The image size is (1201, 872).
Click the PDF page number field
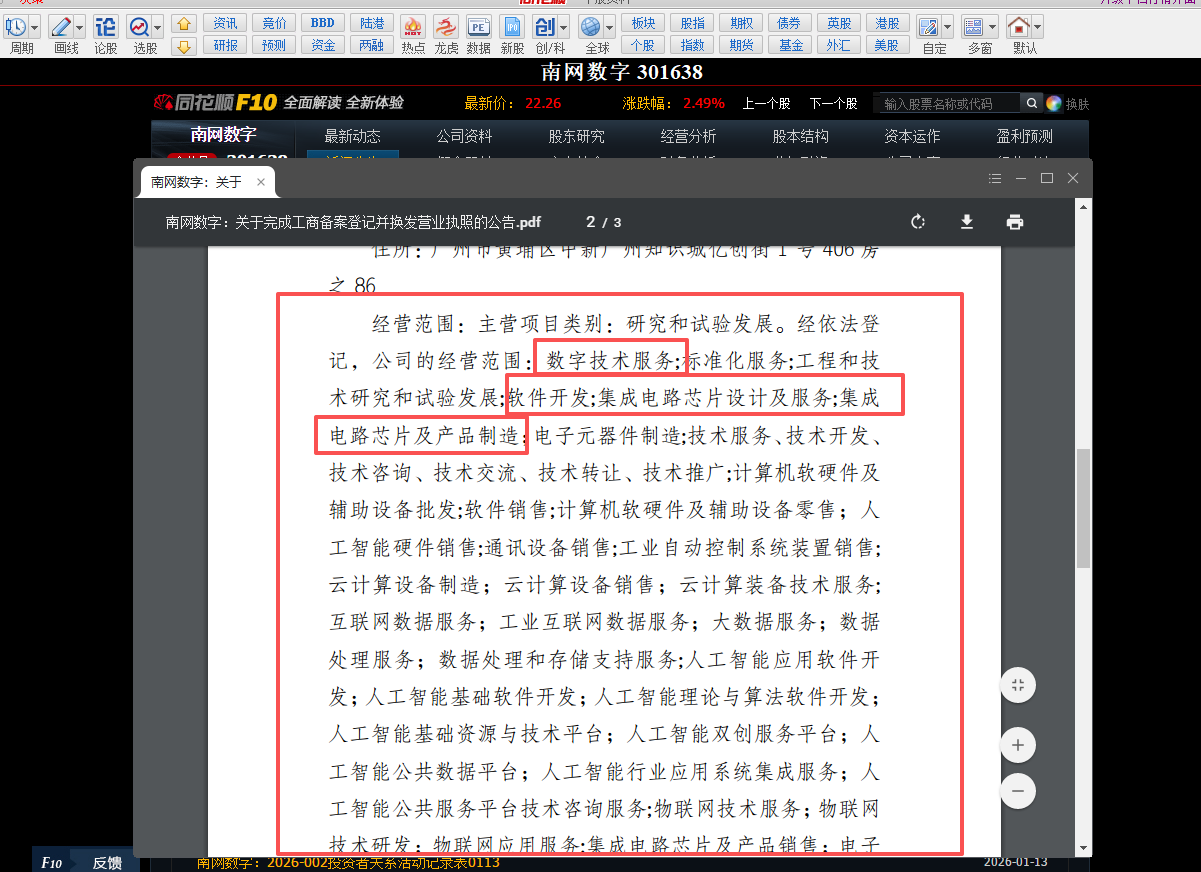click(591, 222)
